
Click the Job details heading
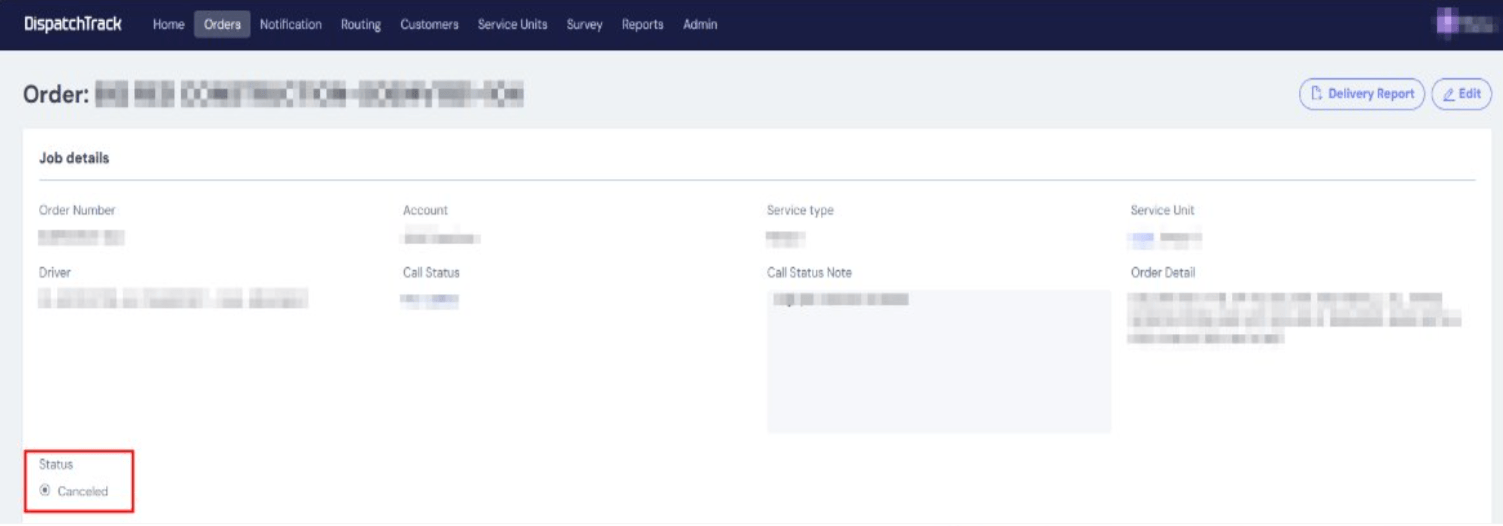tap(74, 158)
